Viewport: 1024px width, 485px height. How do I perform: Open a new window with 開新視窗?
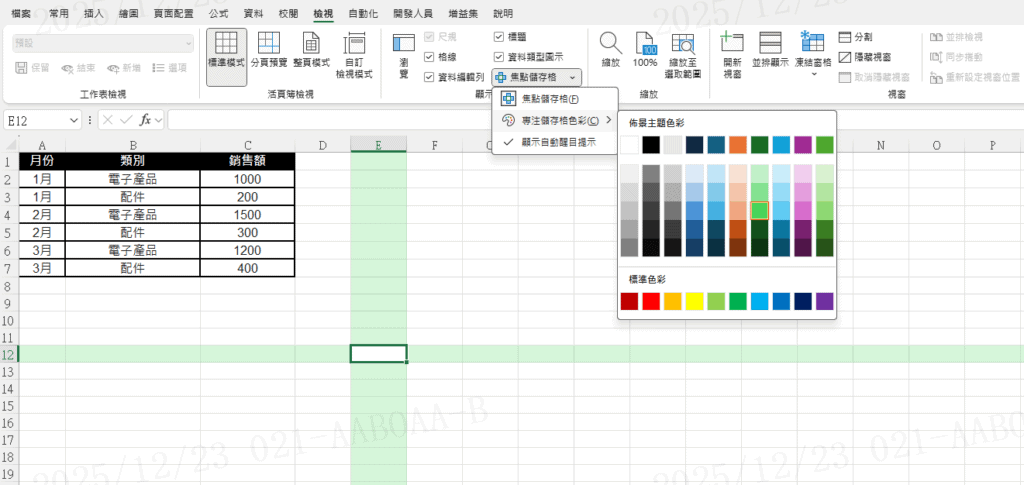click(x=732, y=54)
